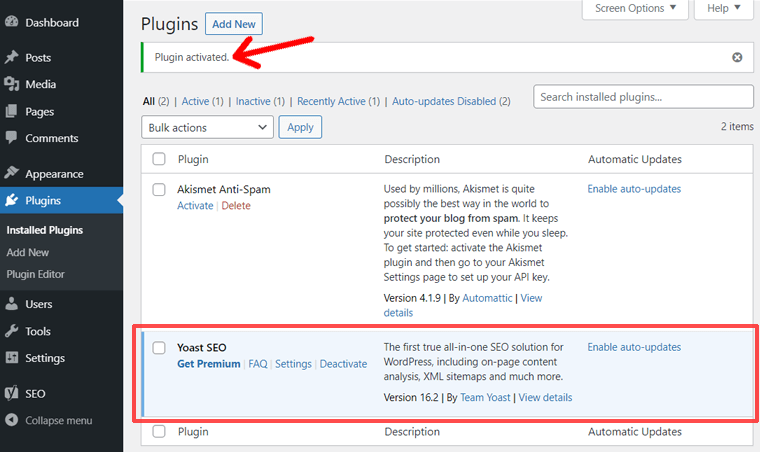Click the Plugins plug icon in sidebar
The height and width of the screenshot is (452, 760).
coord(12,200)
